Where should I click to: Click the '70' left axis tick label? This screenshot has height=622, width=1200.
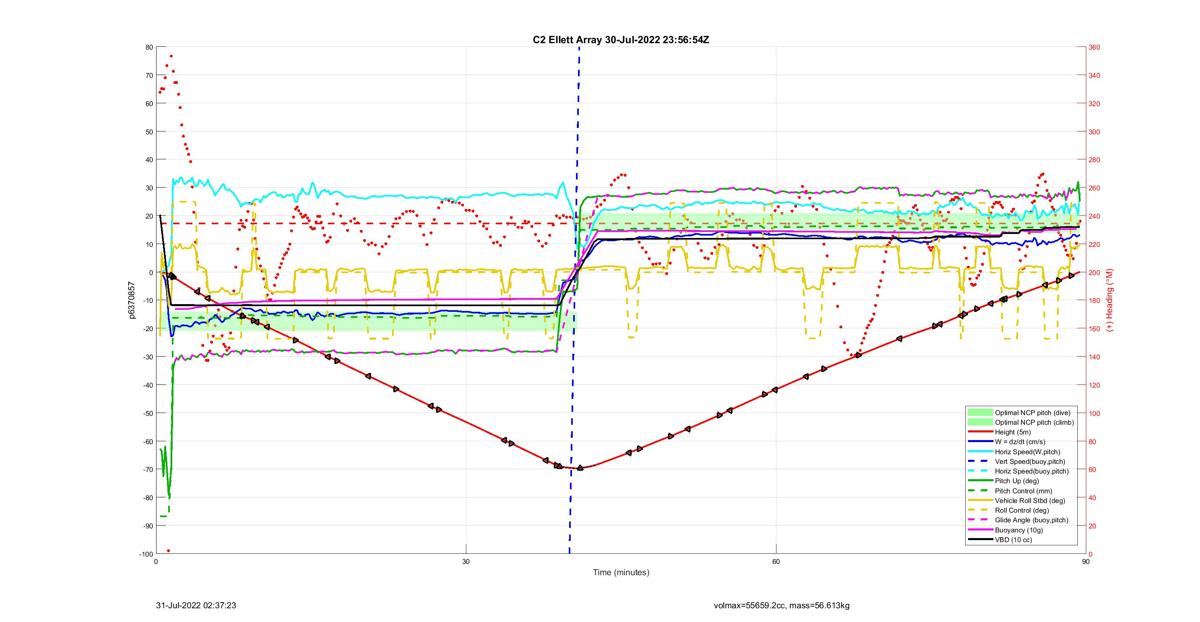click(x=148, y=75)
